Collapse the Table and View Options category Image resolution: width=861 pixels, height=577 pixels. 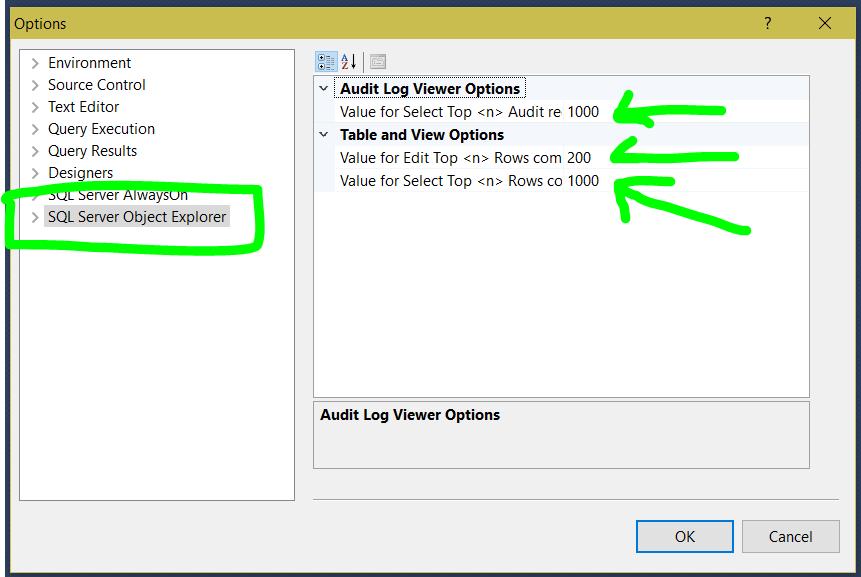(322, 134)
